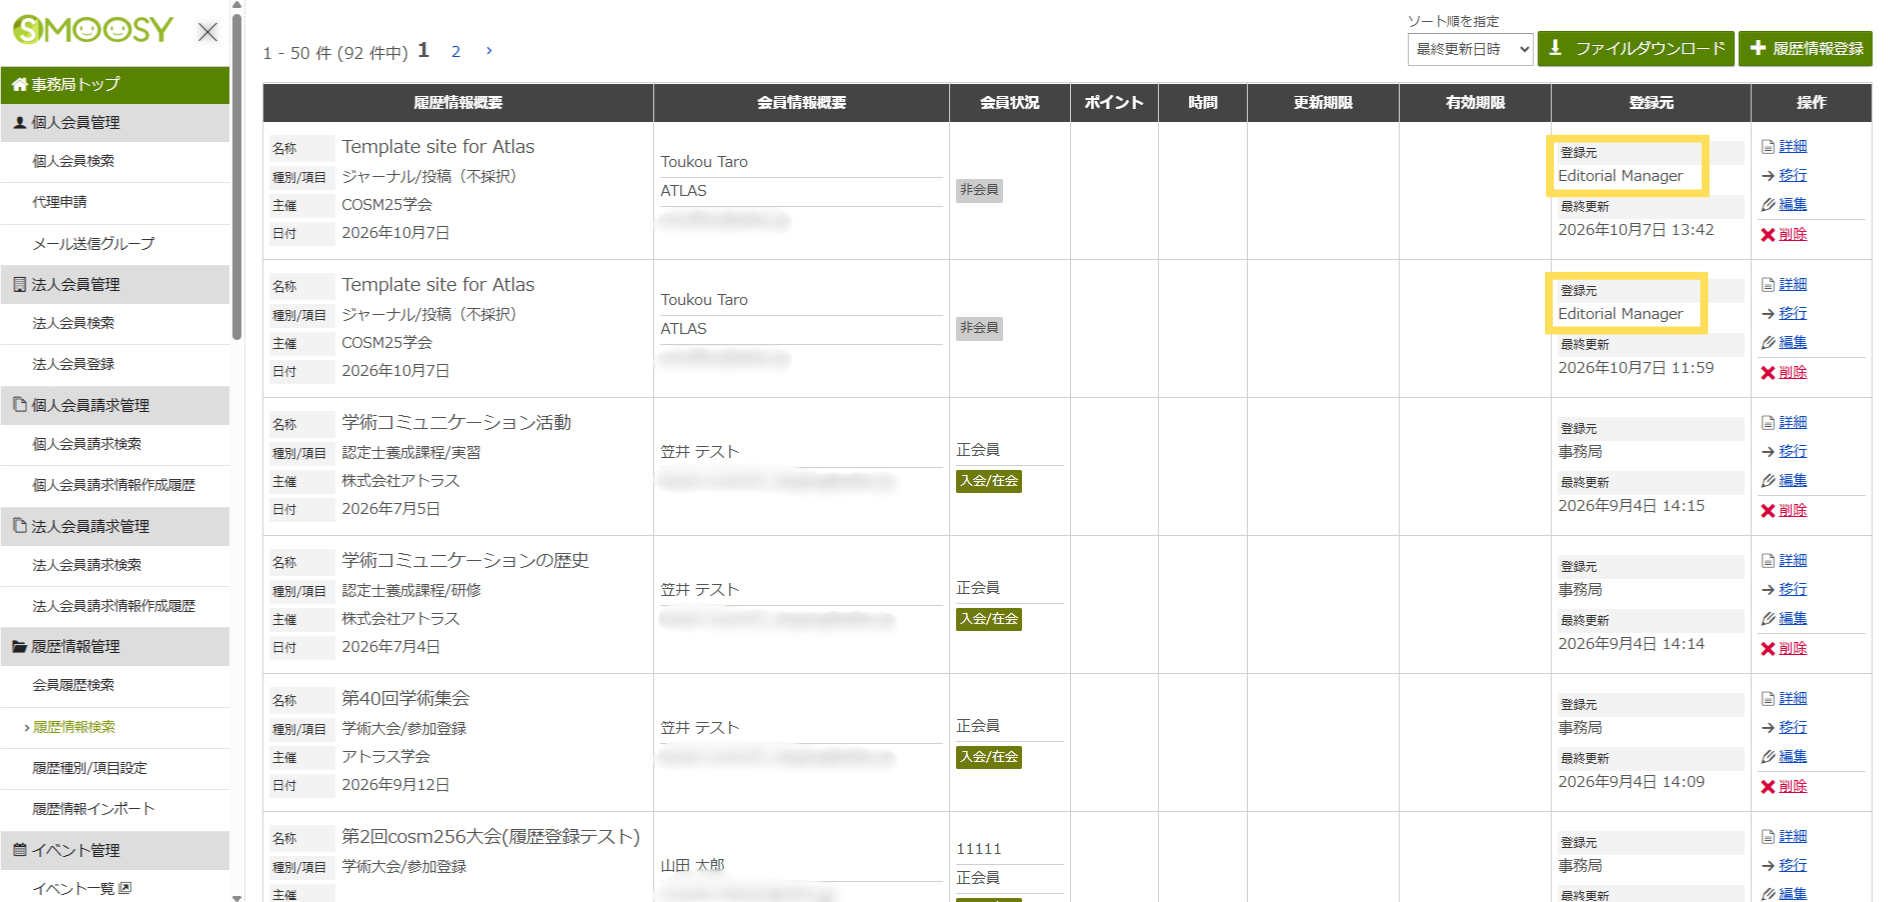The width and height of the screenshot is (1900, 902).
Task: Click 削除 for the 11:59 Template site row
Action: pyautogui.click(x=1793, y=372)
